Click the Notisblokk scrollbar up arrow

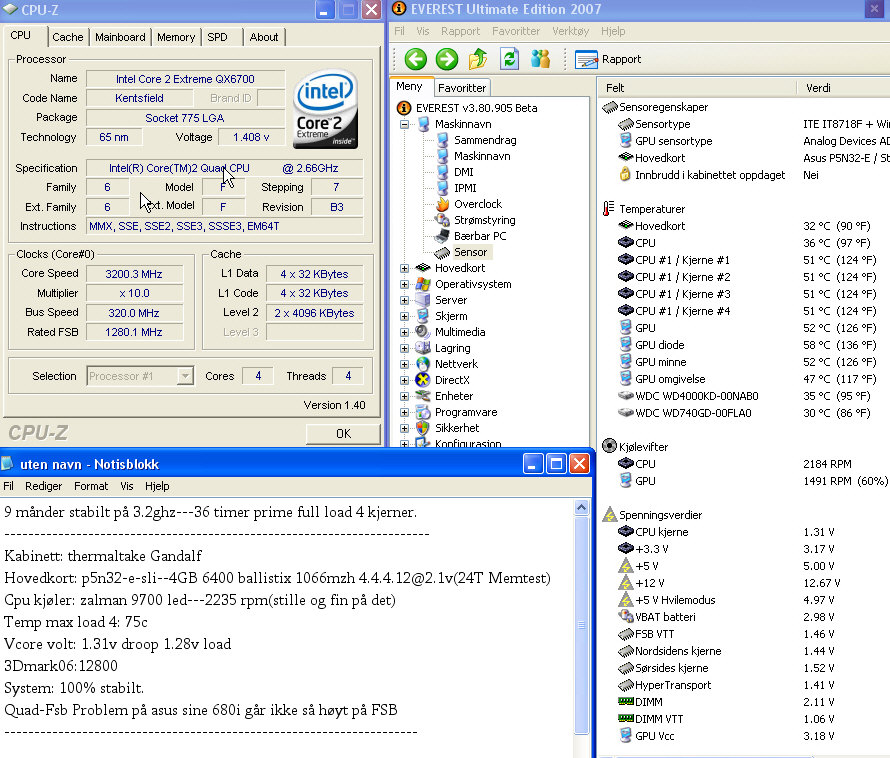(581, 507)
